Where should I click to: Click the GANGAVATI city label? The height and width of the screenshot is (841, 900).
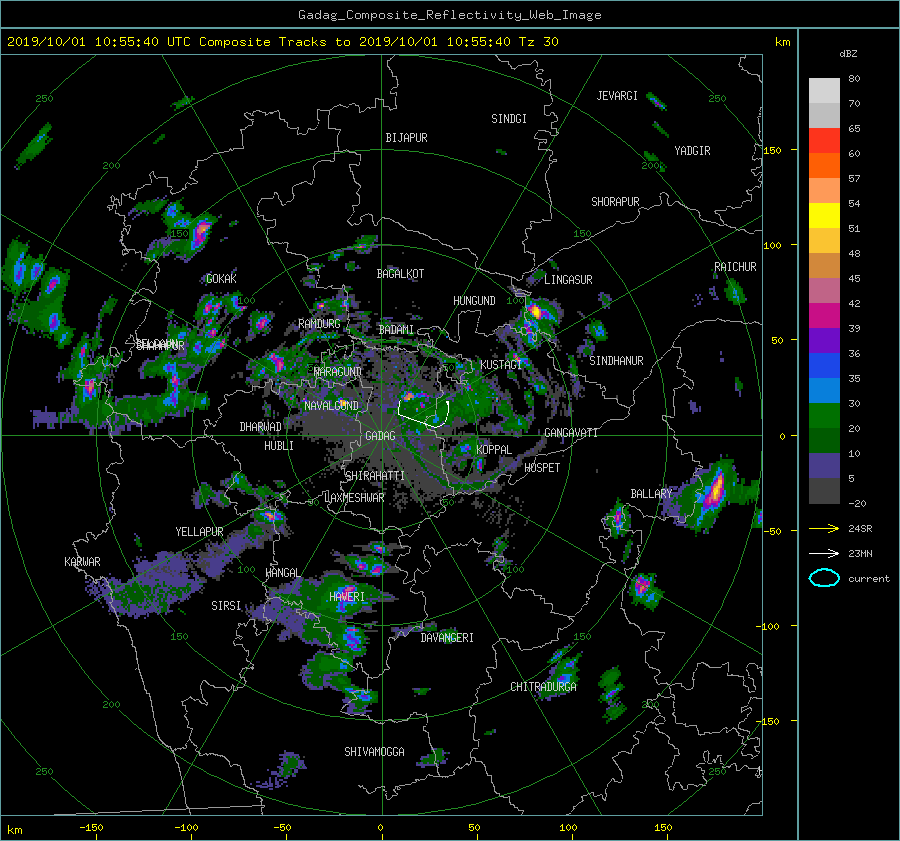pyautogui.click(x=571, y=432)
